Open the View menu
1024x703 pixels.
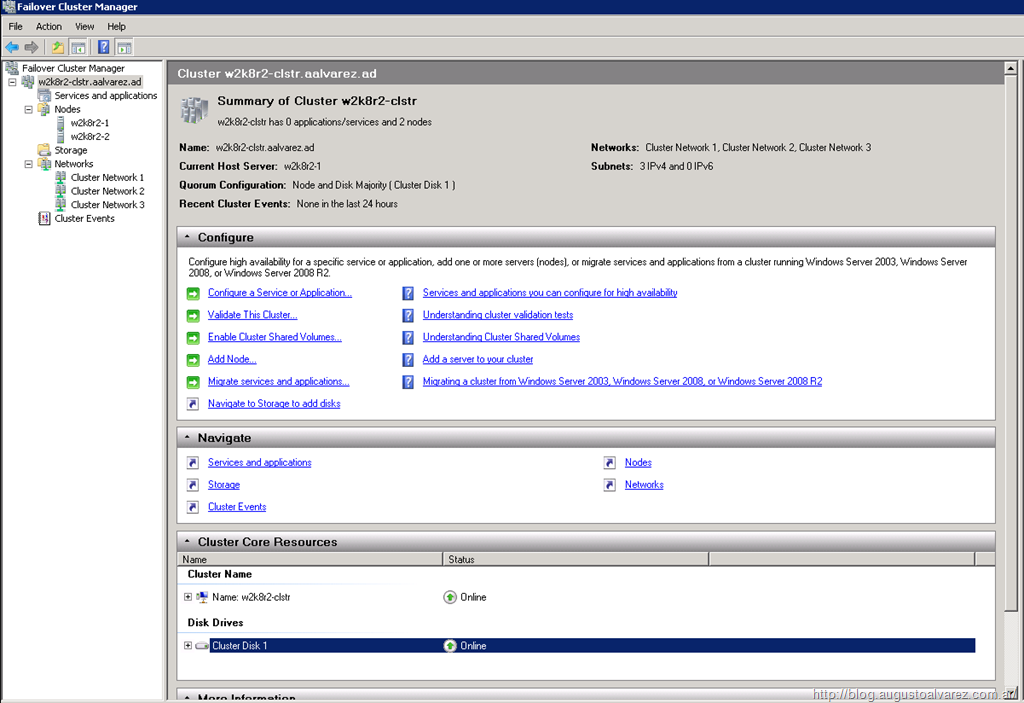[85, 26]
